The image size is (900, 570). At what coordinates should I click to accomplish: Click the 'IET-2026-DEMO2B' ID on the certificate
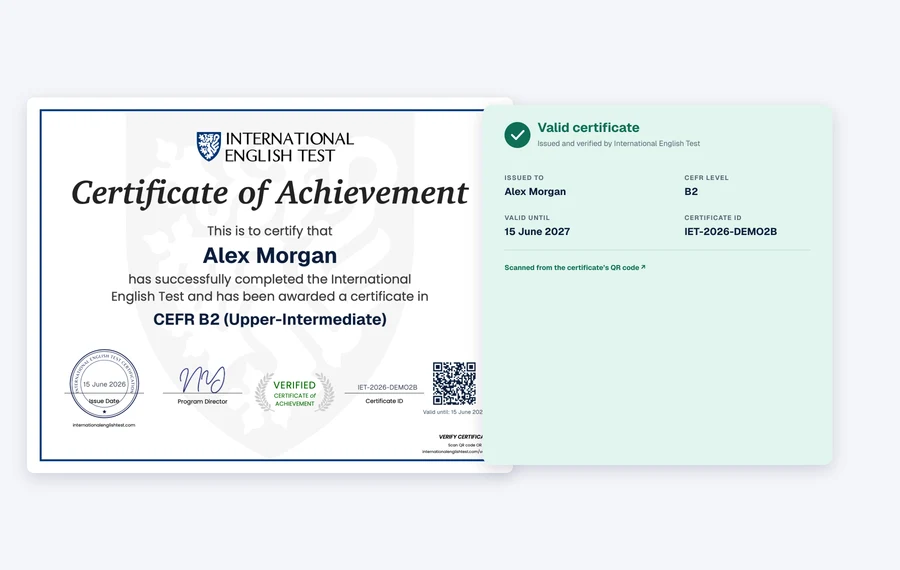(387, 387)
